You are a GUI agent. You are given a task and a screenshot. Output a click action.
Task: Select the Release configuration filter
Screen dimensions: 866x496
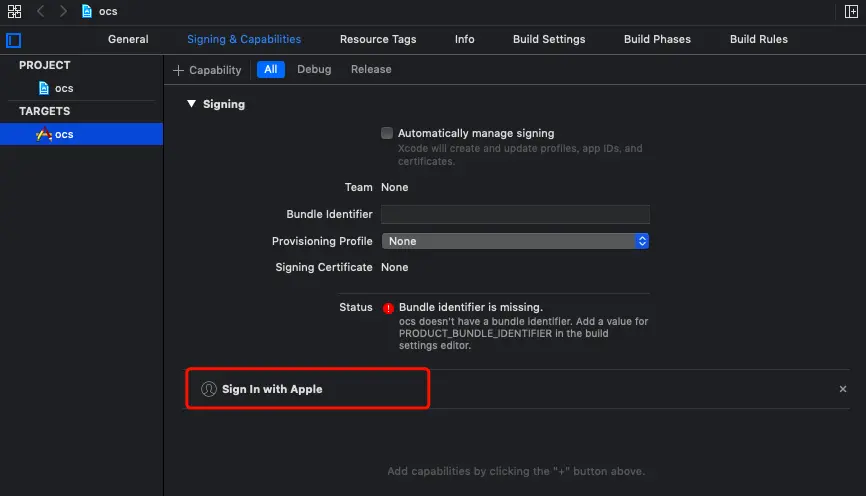371,70
